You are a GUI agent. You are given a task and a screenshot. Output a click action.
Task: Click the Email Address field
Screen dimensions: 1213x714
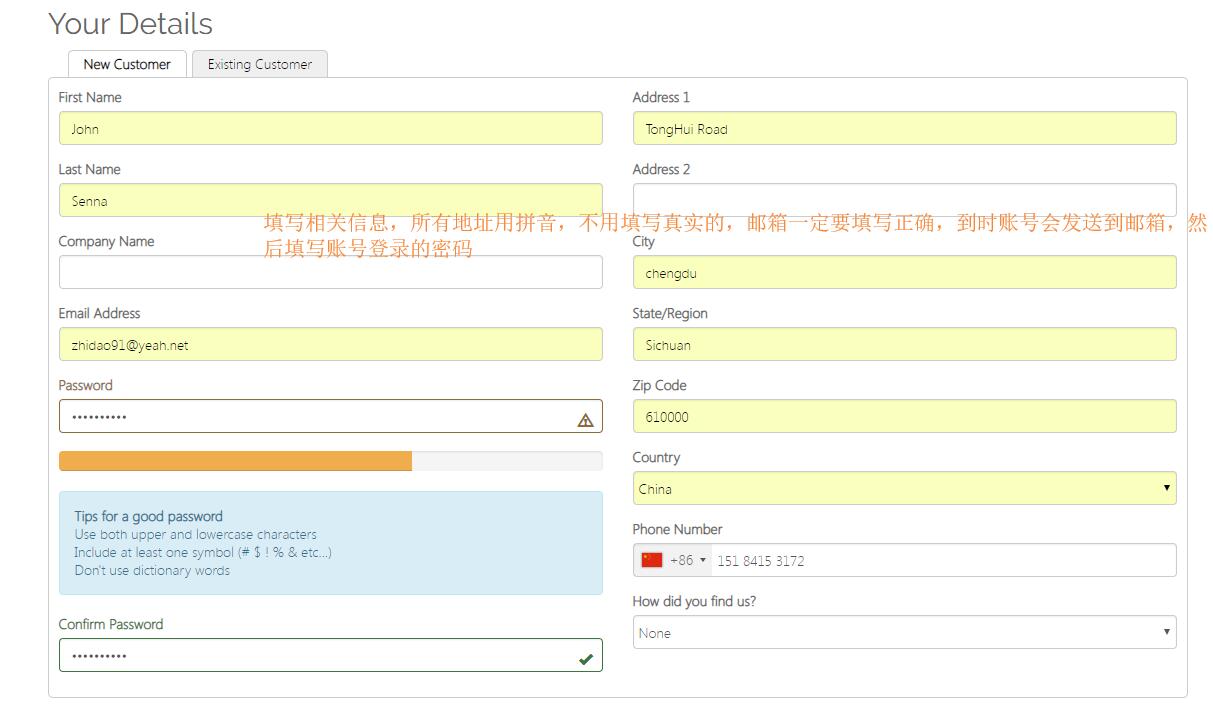click(x=330, y=344)
